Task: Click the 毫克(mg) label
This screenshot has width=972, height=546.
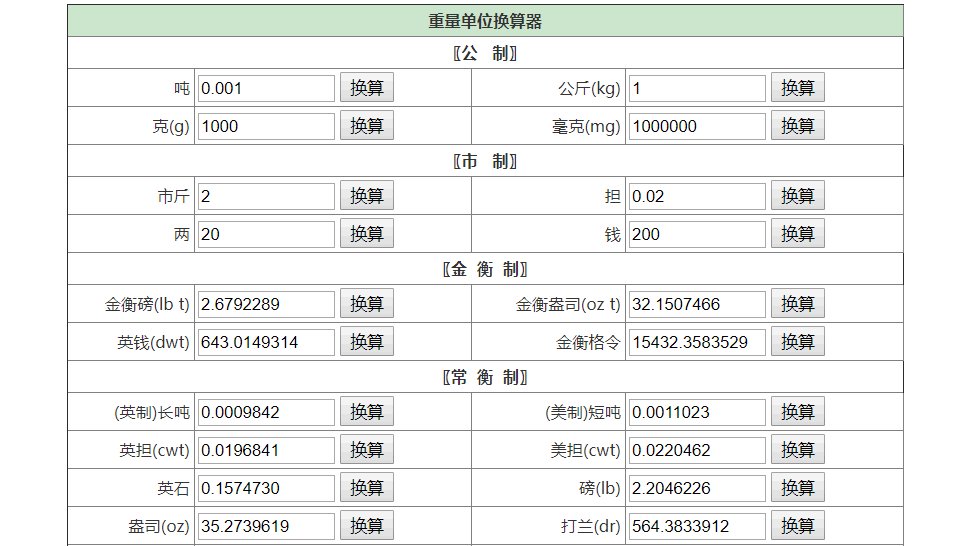Action: pos(586,126)
